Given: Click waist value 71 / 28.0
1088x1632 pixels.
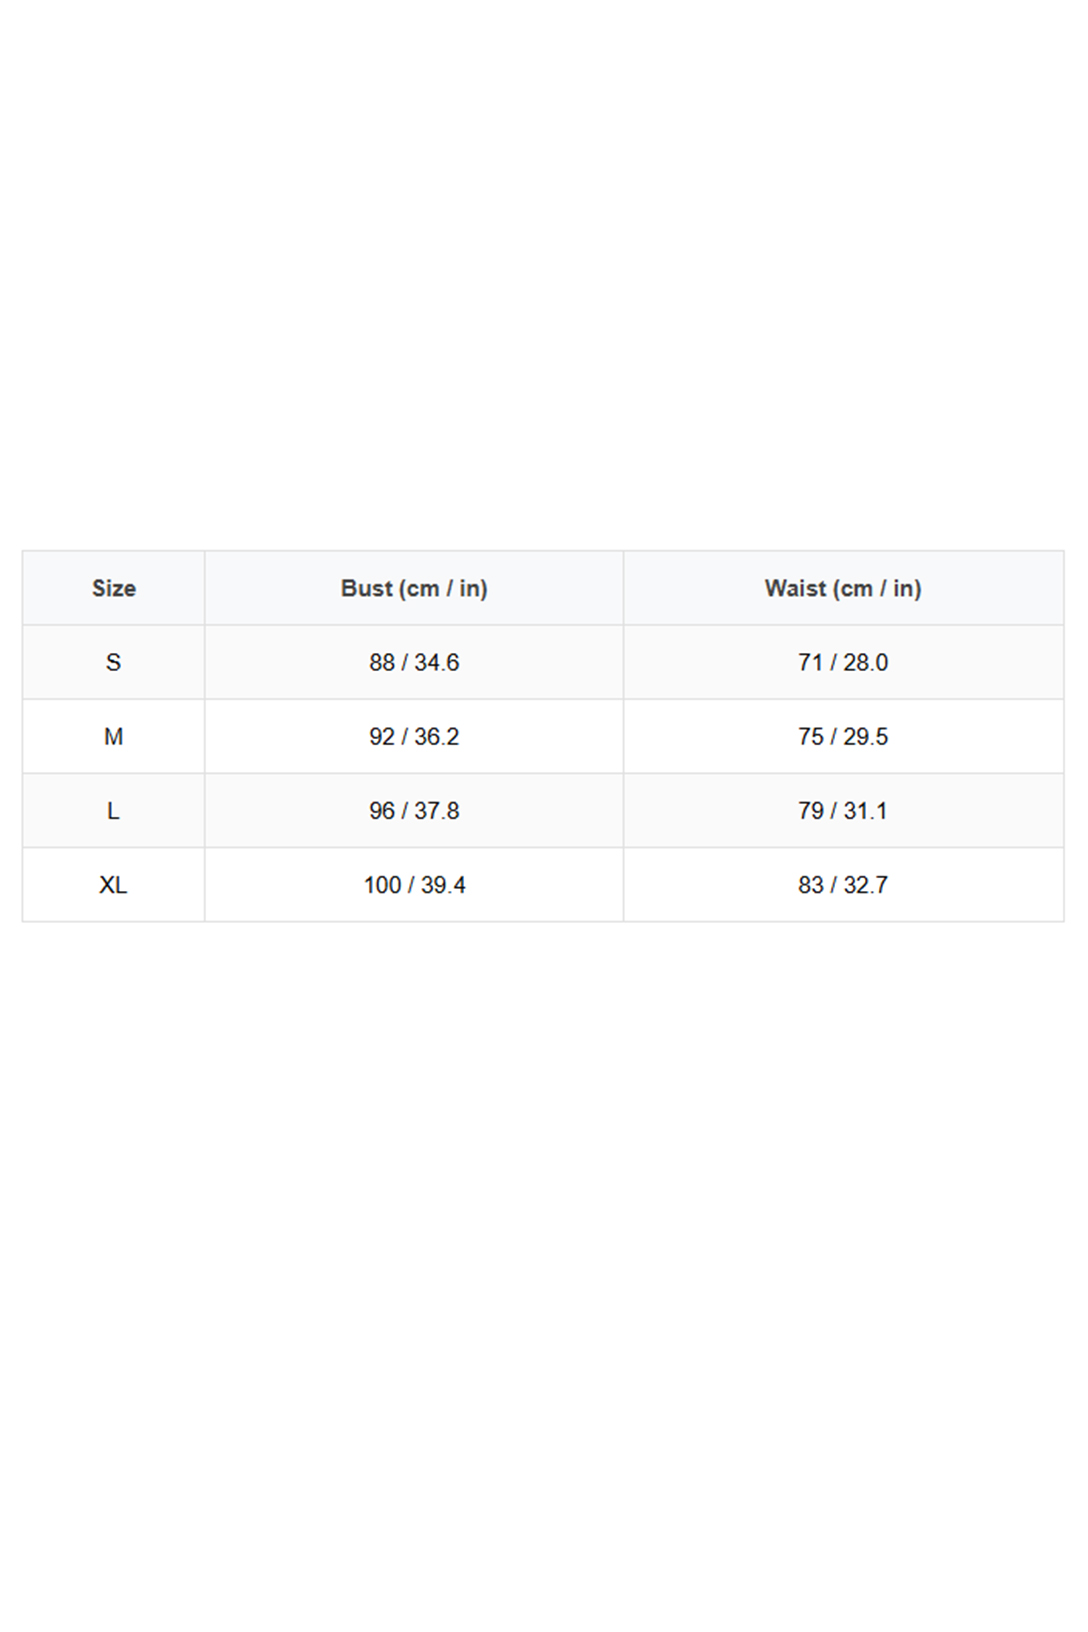Looking at the screenshot, I should 843,662.
